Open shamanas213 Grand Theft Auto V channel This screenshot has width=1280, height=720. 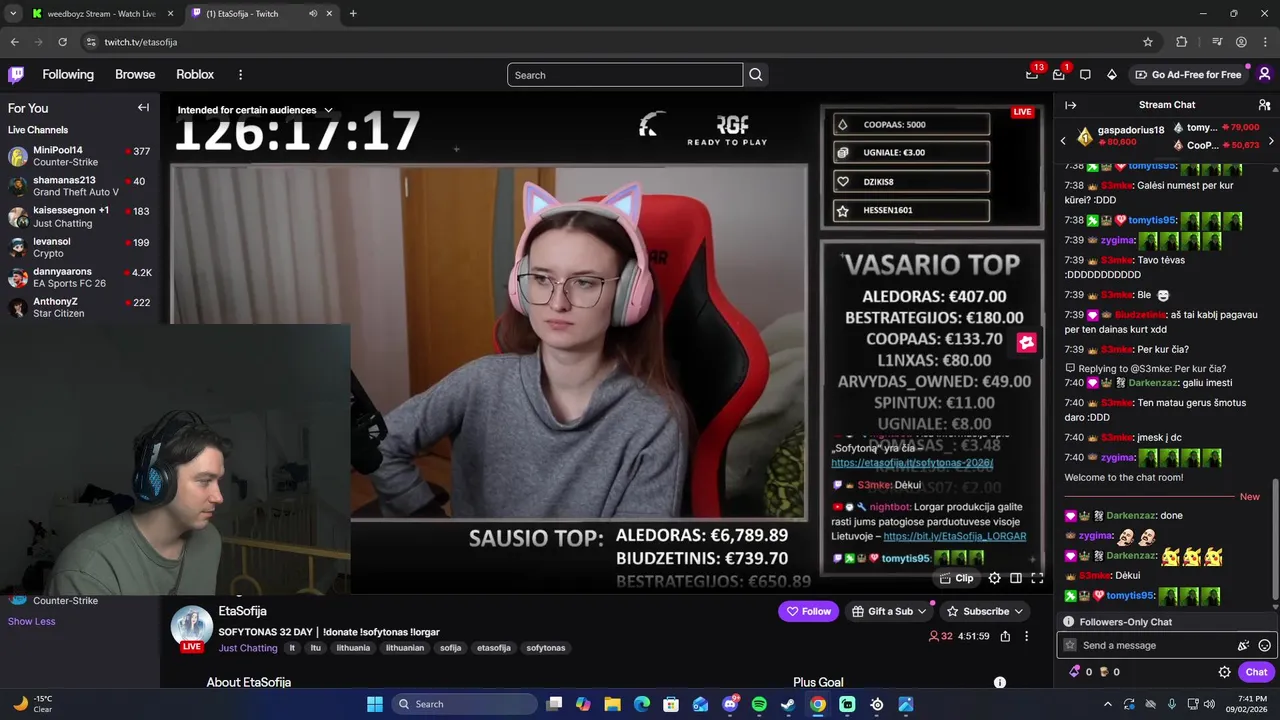coord(80,186)
